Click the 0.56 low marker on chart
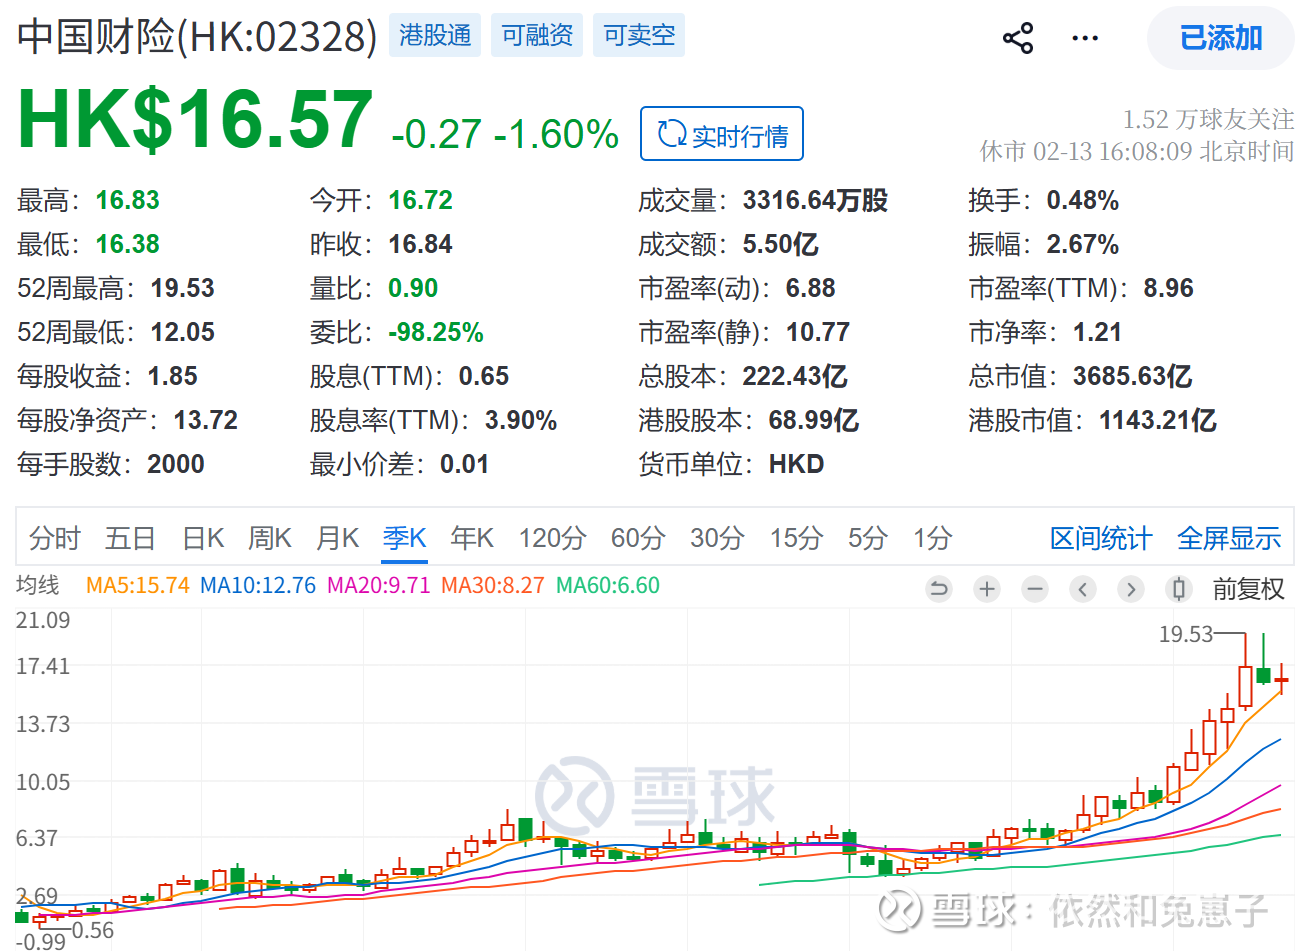 [x=93, y=930]
